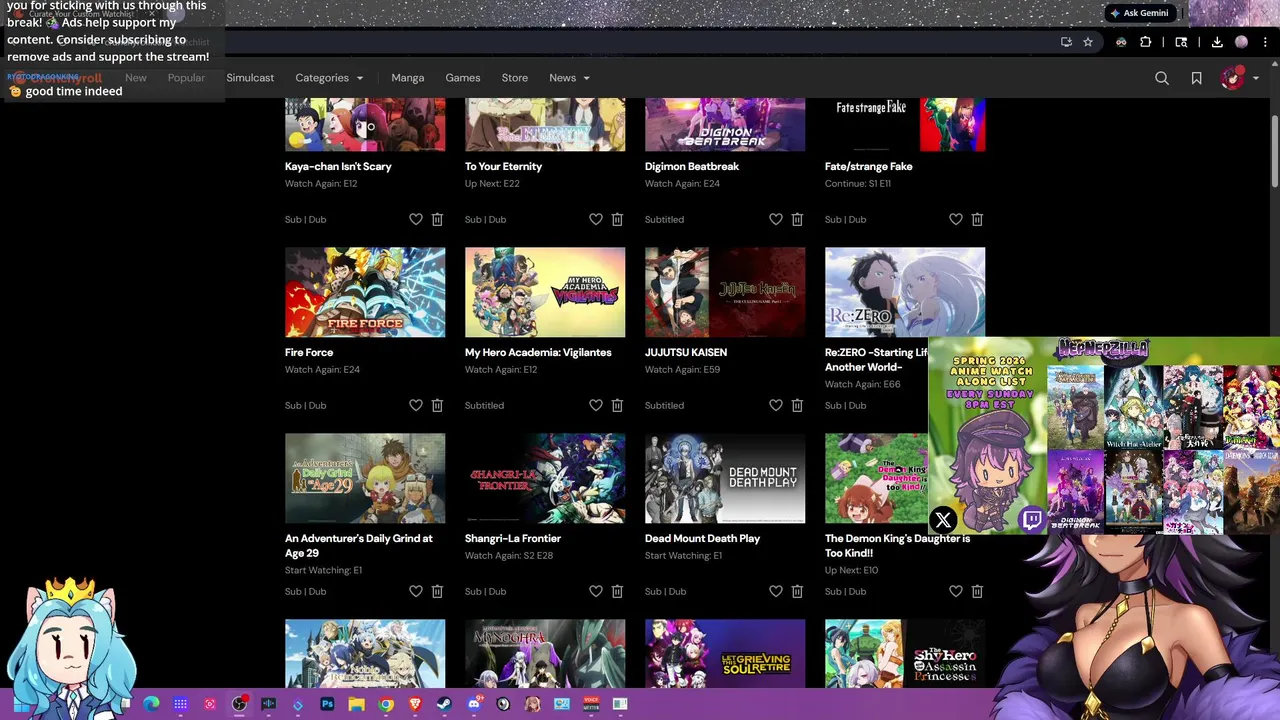The width and height of the screenshot is (1280, 720).
Task: Open Photoshop from the taskbar
Action: tap(327, 704)
